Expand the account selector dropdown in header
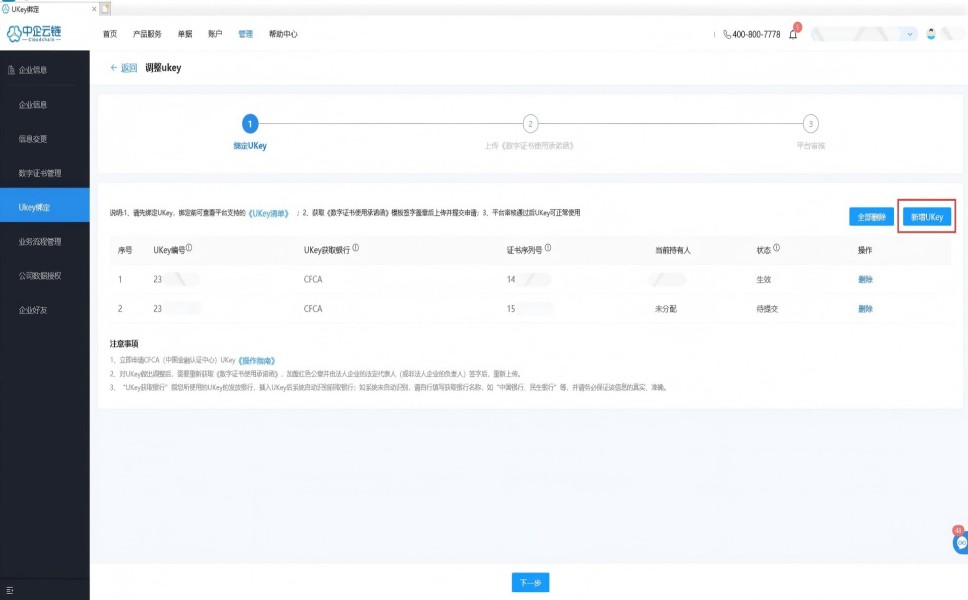 909,34
